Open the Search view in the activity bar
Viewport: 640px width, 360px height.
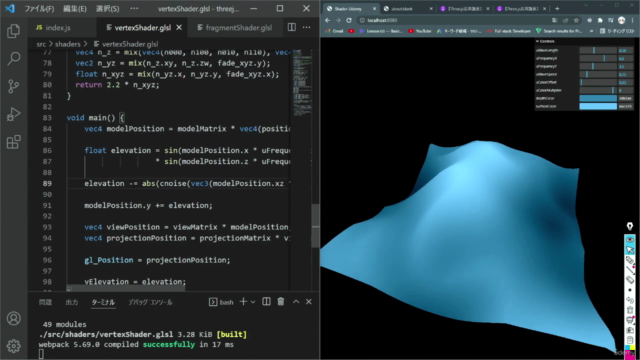[13, 58]
